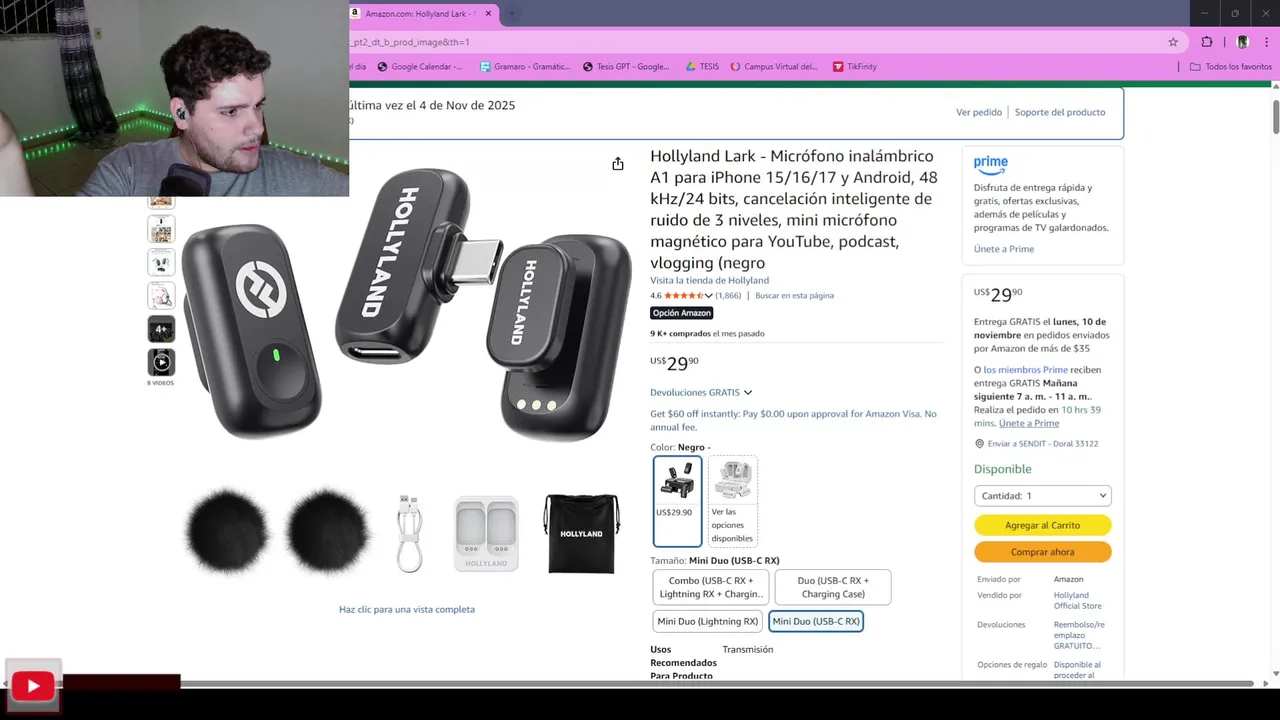Select the earbuds product thumbnail above the scooter one
Screen dimensions: 1280x720
161,262
